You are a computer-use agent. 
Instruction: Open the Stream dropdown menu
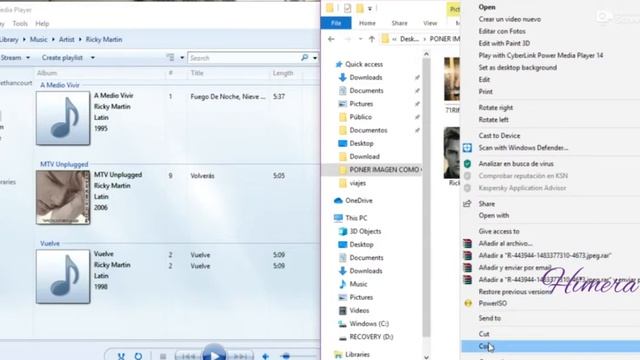point(15,58)
